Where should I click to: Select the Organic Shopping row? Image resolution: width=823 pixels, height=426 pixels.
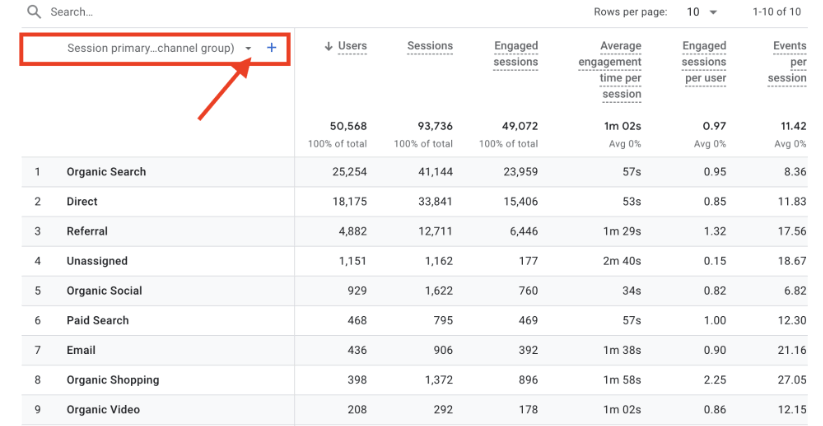(x=113, y=380)
